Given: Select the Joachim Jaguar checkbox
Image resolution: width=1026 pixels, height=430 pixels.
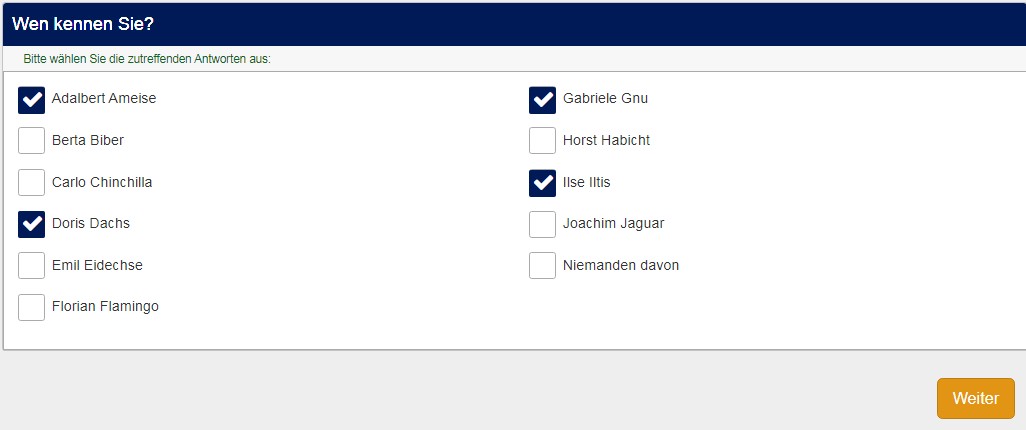Looking at the screenshot, I should point(542,224).
